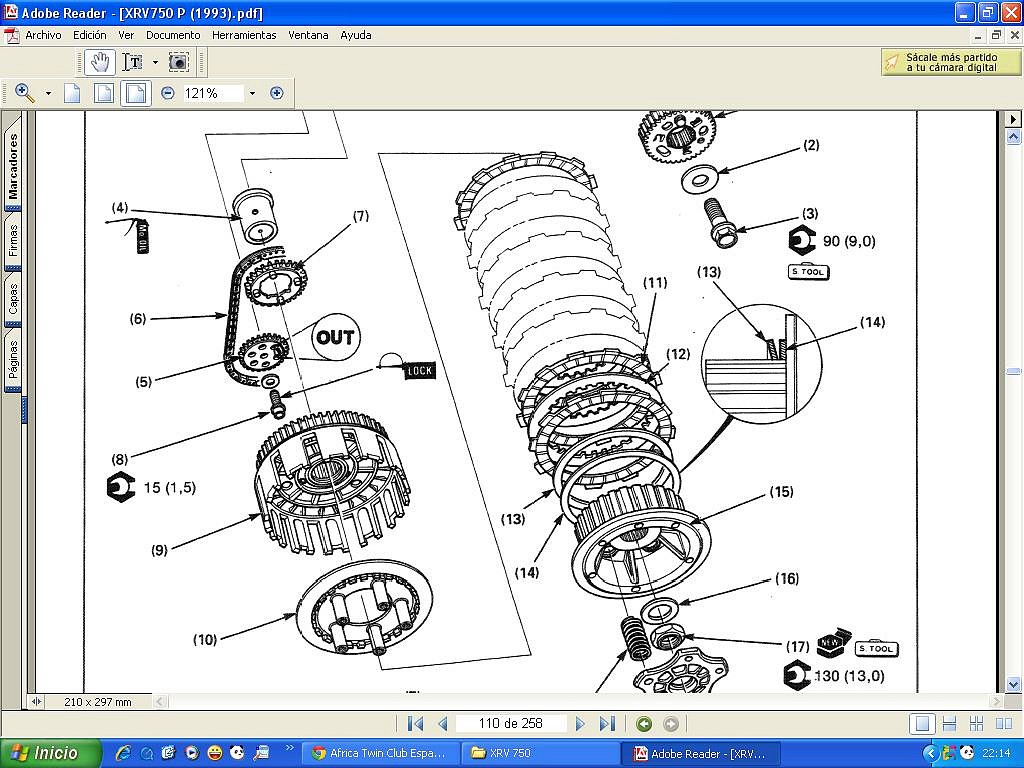Go to previous view green arrow

point(644,724)
